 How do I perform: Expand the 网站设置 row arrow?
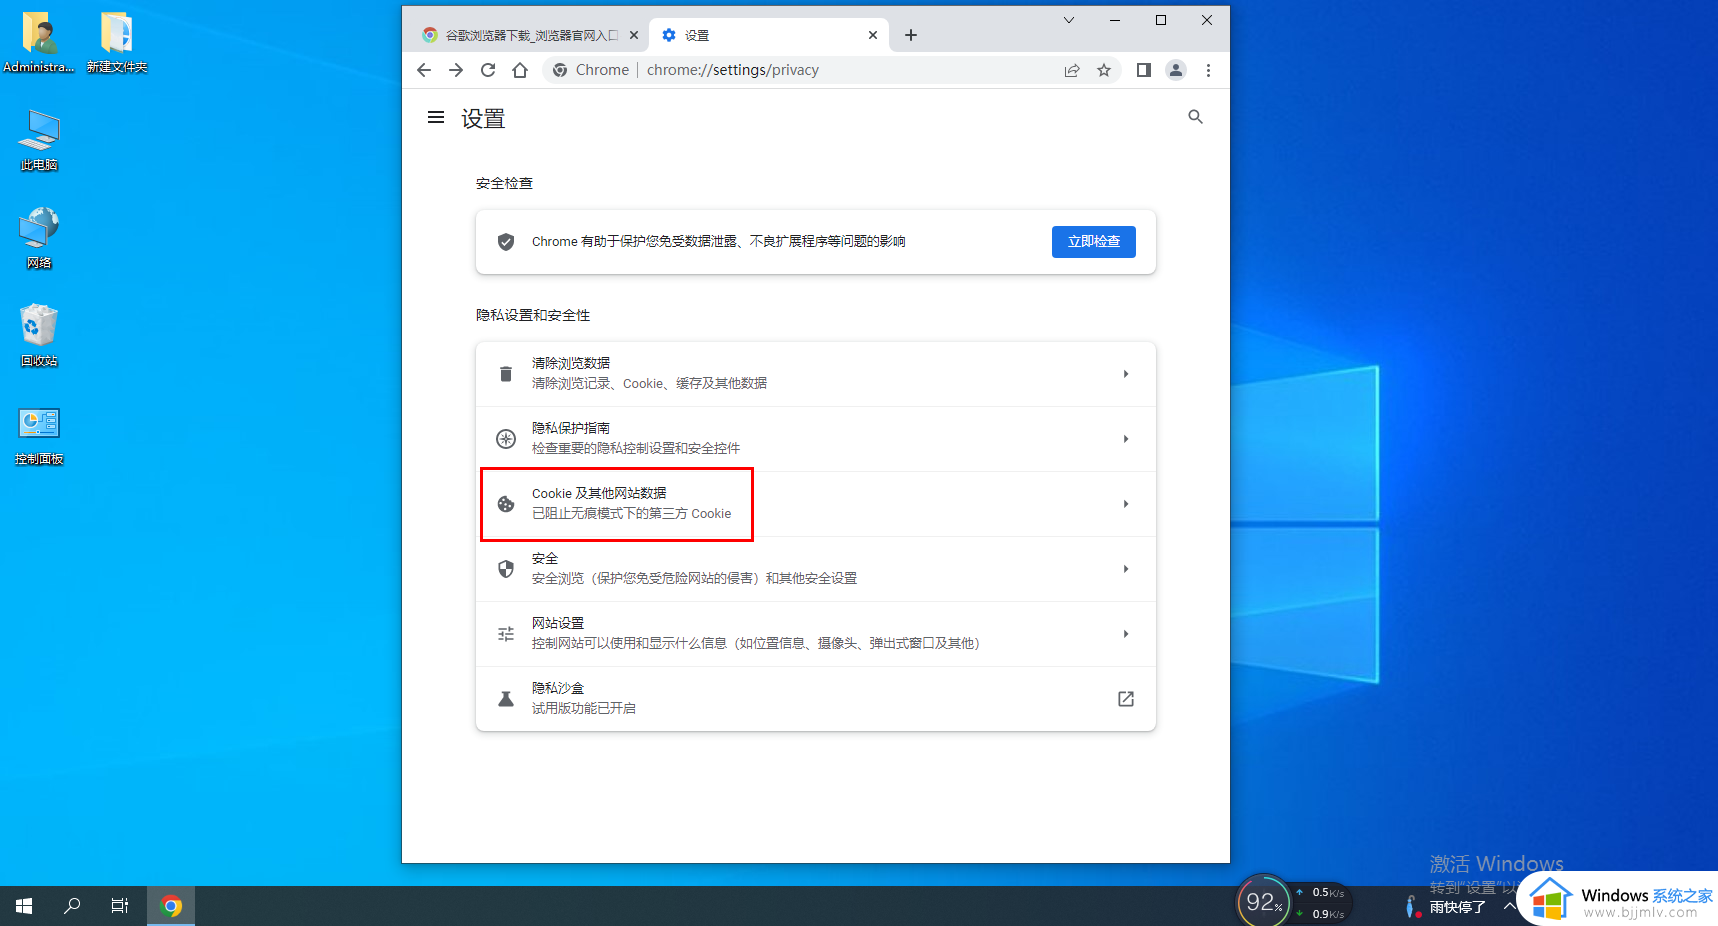[x=1125, y=634]
